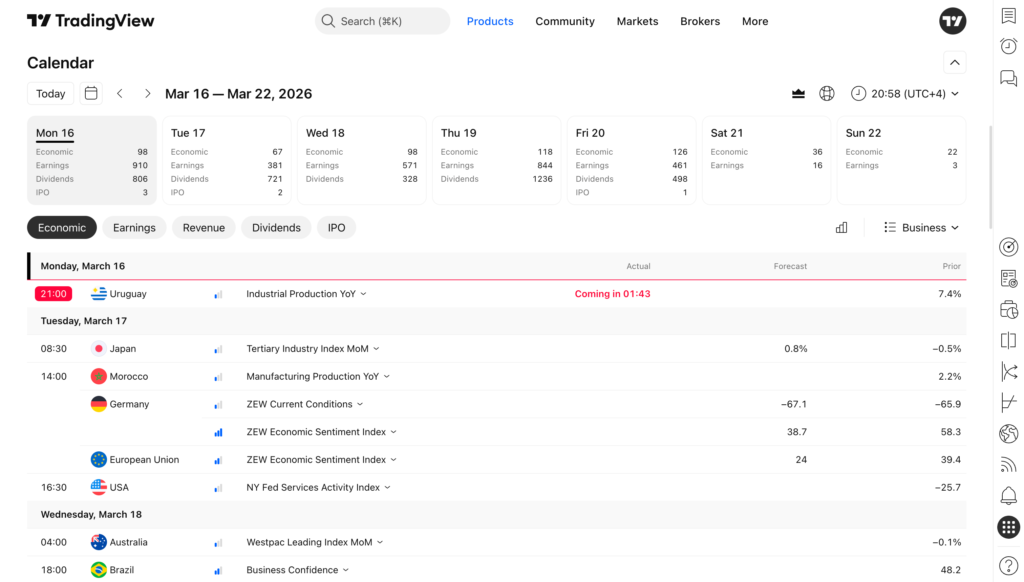Open the search field via magnifier icon
The image size is (1024, 582).
[327, 21]
